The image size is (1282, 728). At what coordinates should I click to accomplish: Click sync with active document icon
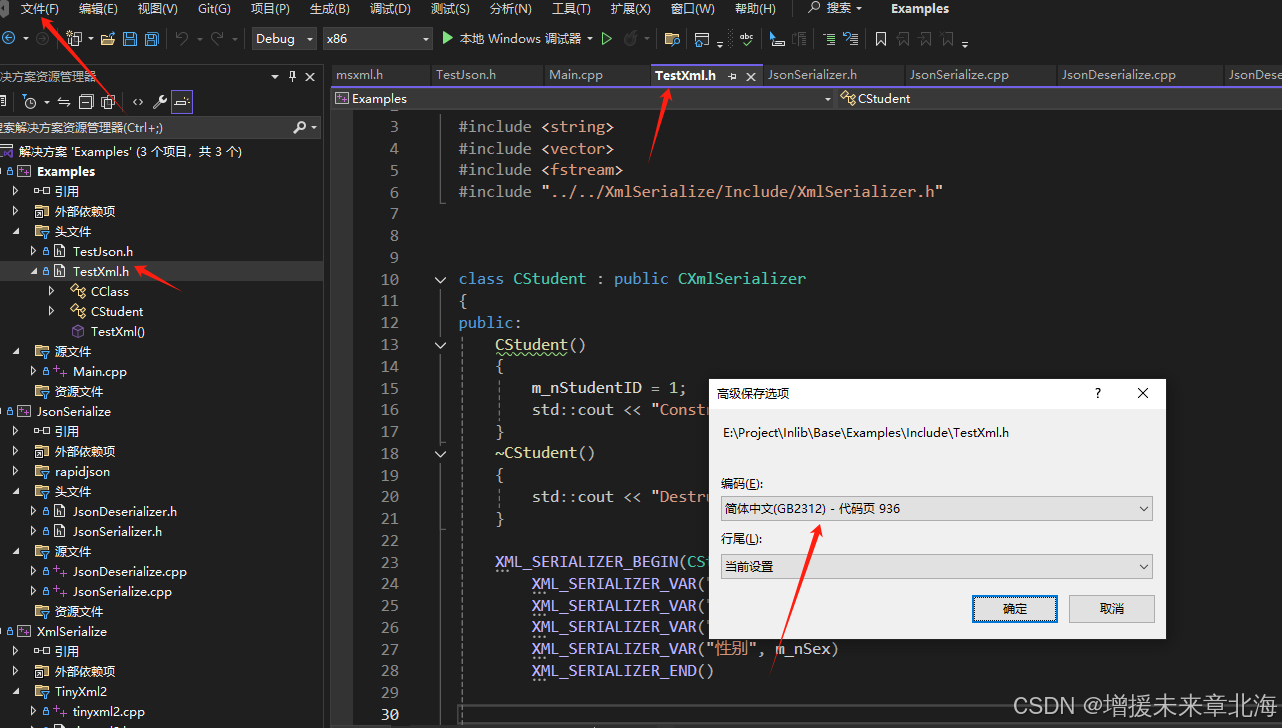[x=63, y=101]
